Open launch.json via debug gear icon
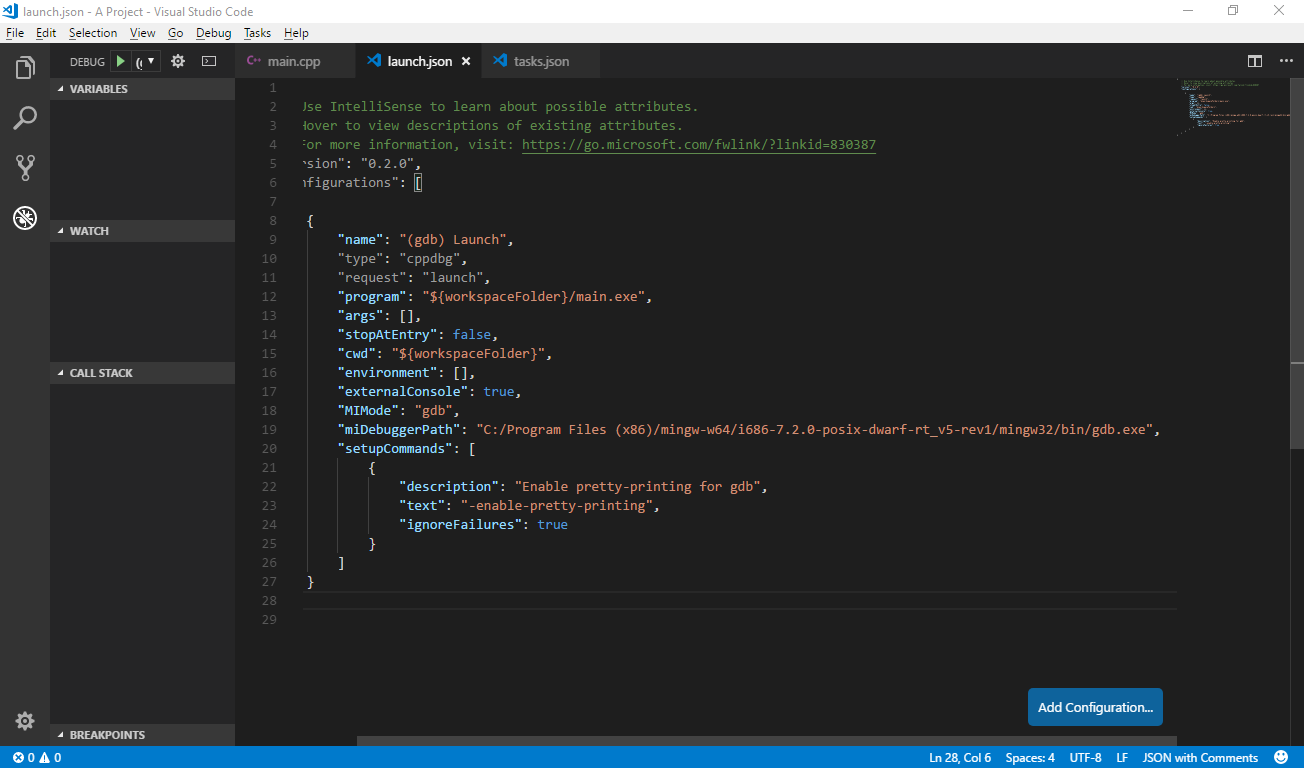 coord(178,61)
